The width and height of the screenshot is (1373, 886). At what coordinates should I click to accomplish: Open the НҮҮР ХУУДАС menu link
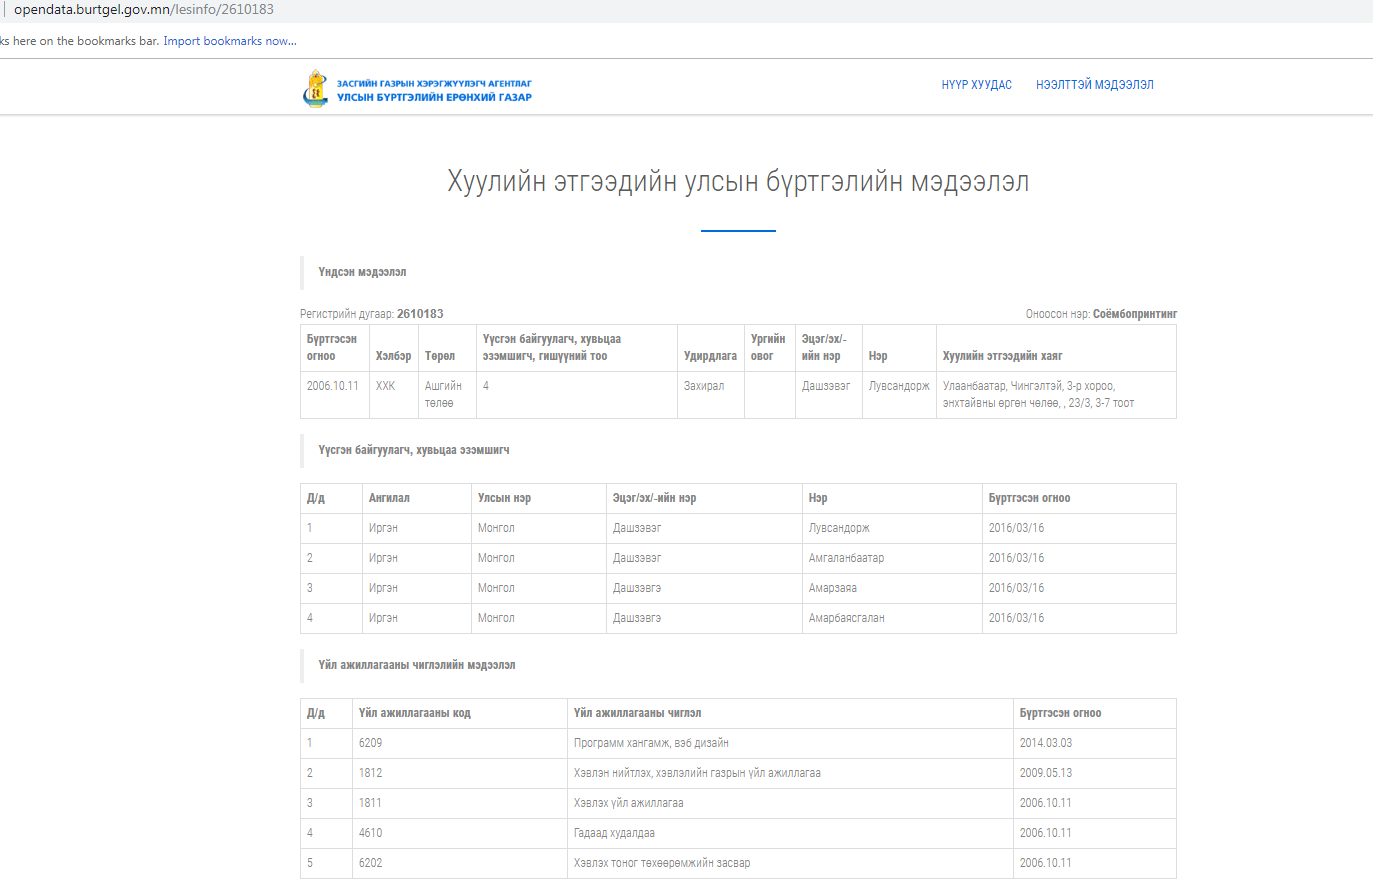pos(976,85)
